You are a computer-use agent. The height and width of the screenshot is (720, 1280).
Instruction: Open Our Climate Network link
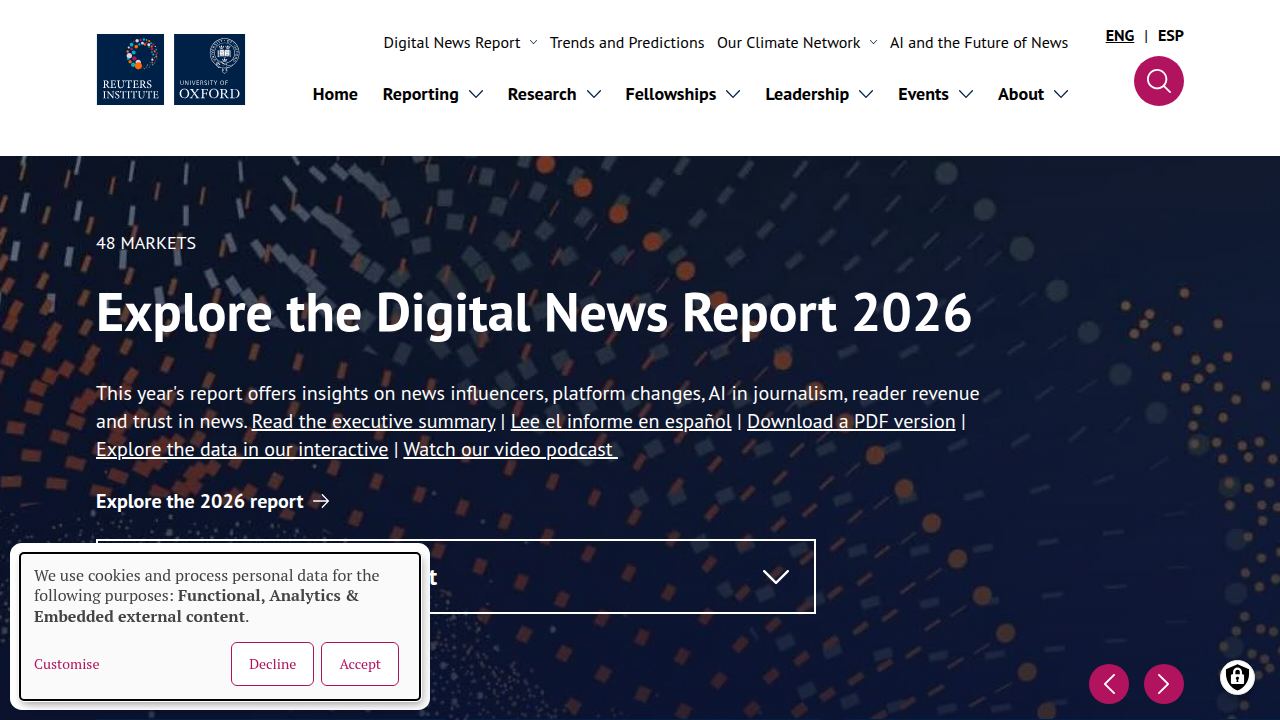coord(789,43)
